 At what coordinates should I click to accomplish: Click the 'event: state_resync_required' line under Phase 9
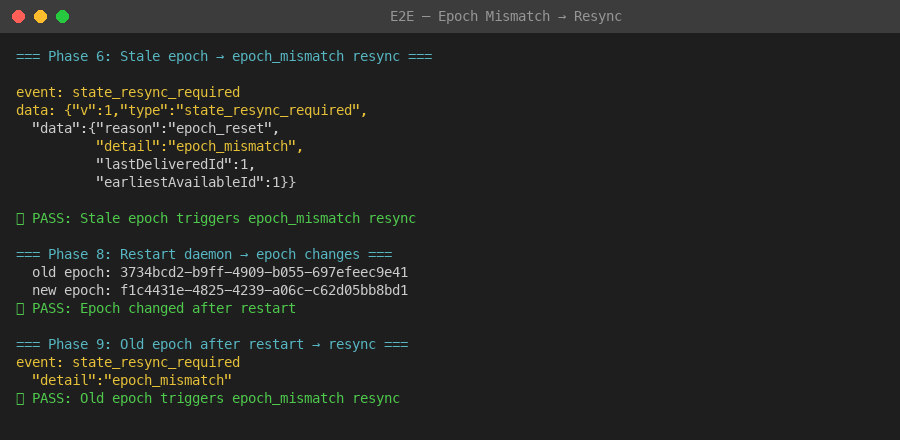(128, 363)
